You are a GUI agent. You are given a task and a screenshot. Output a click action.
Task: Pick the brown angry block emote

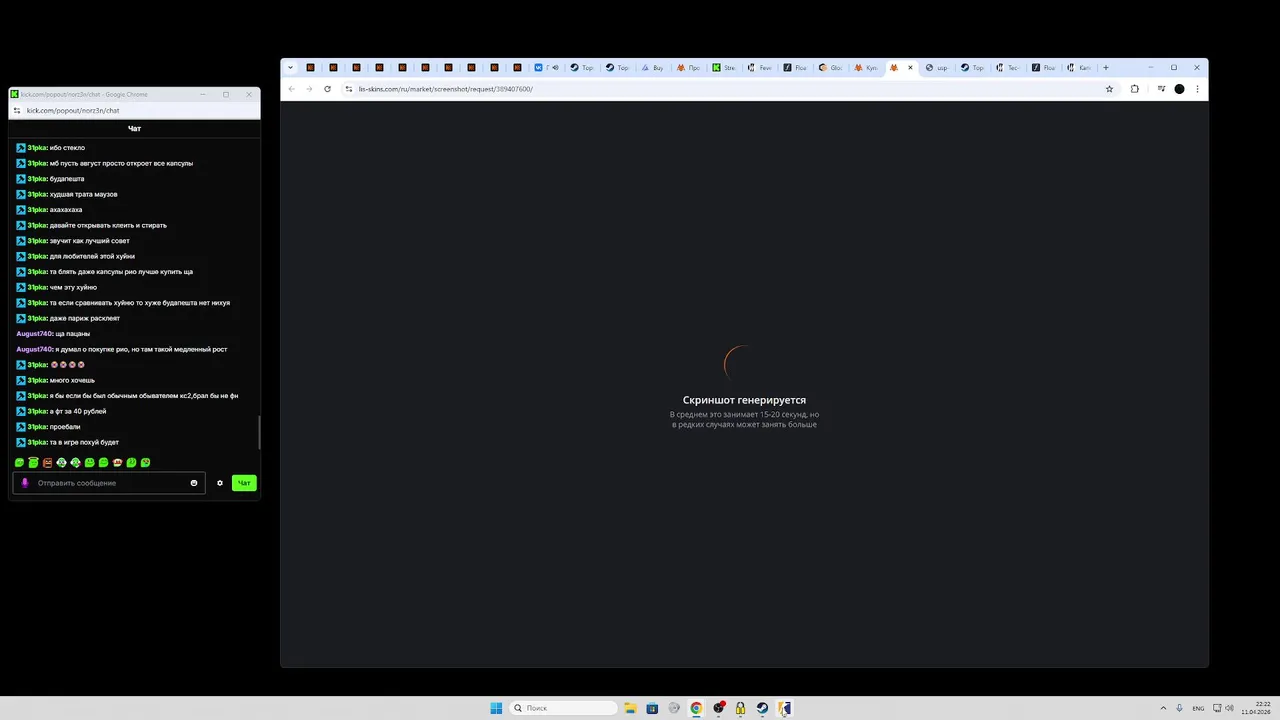pos(47,463)
